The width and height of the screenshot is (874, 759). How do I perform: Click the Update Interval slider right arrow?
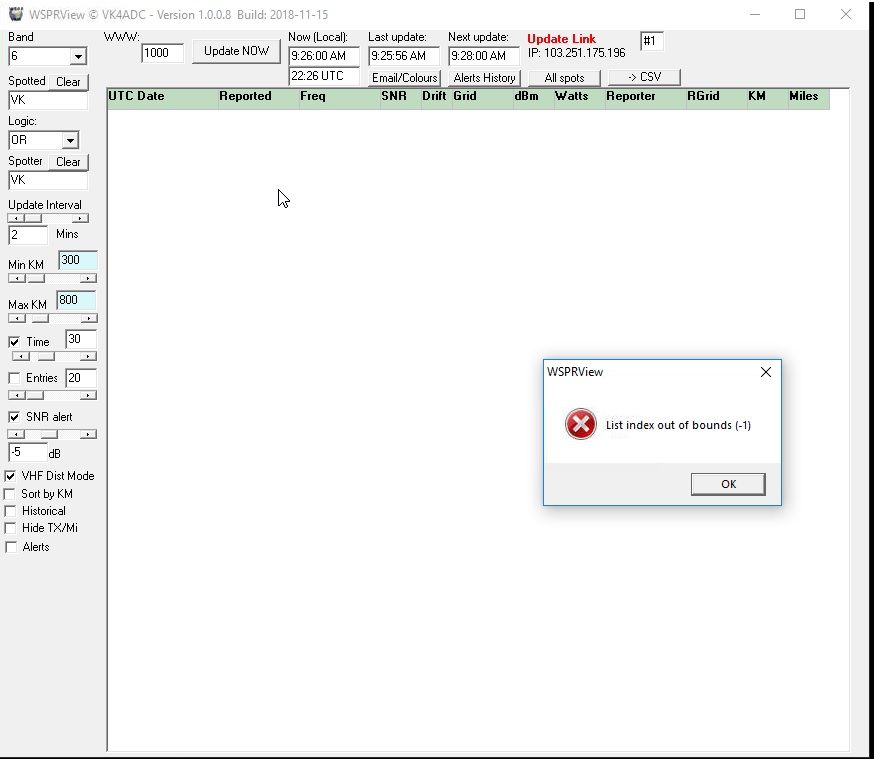[81, 218]
